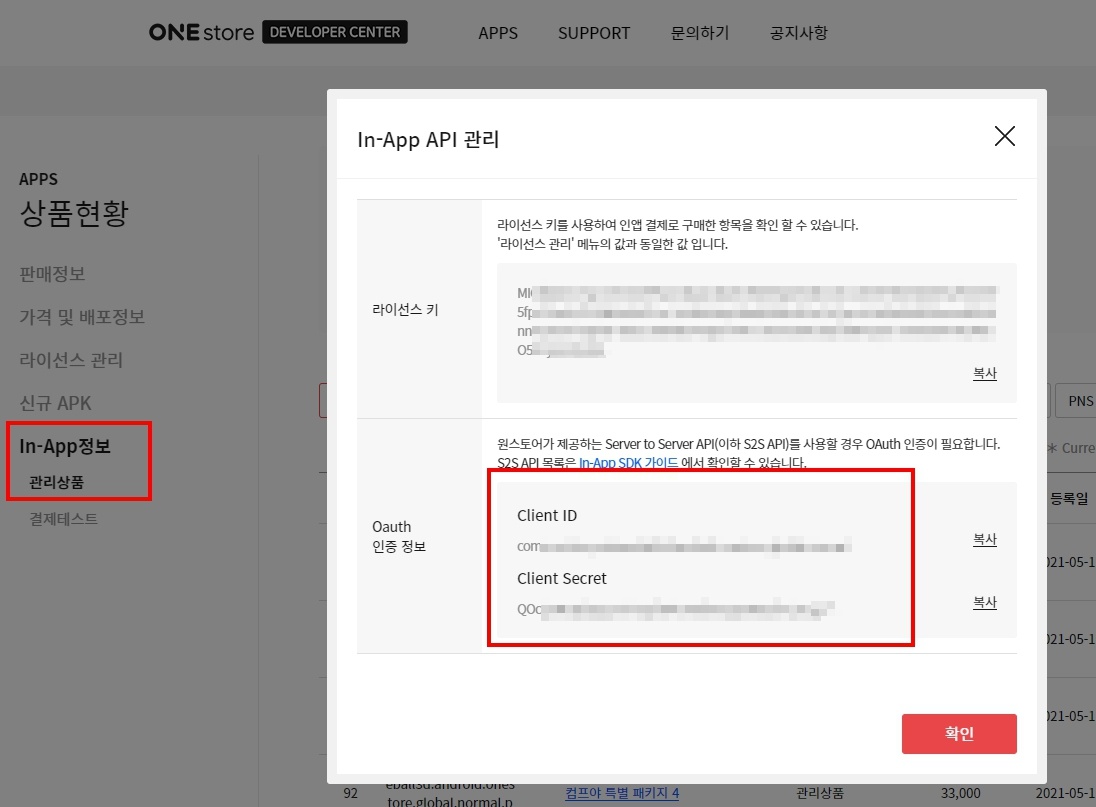Copy the Client ID with 복사
The width and height of the screenshot is (1096, 807).
pos(984,539)
